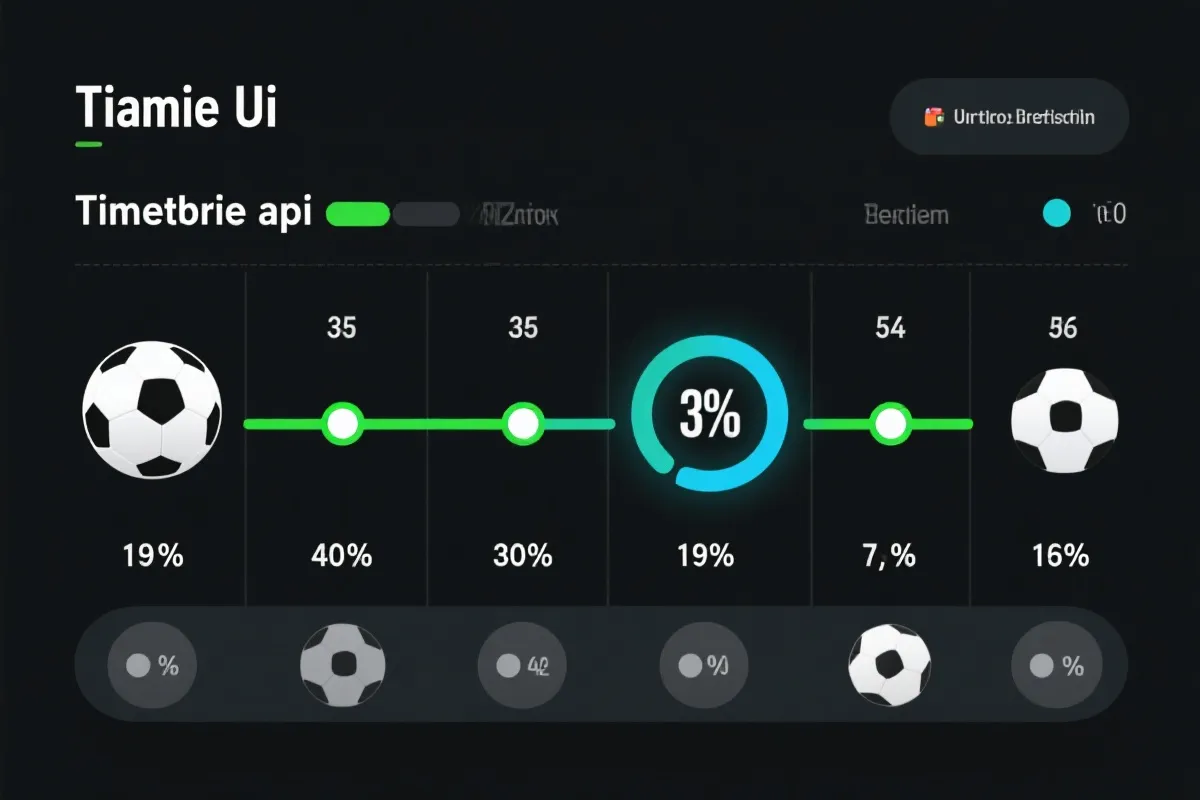Click the cyan circle indicator near Bertiem
Viewport: 1200px width, 800px height.
click(1057, 213)
